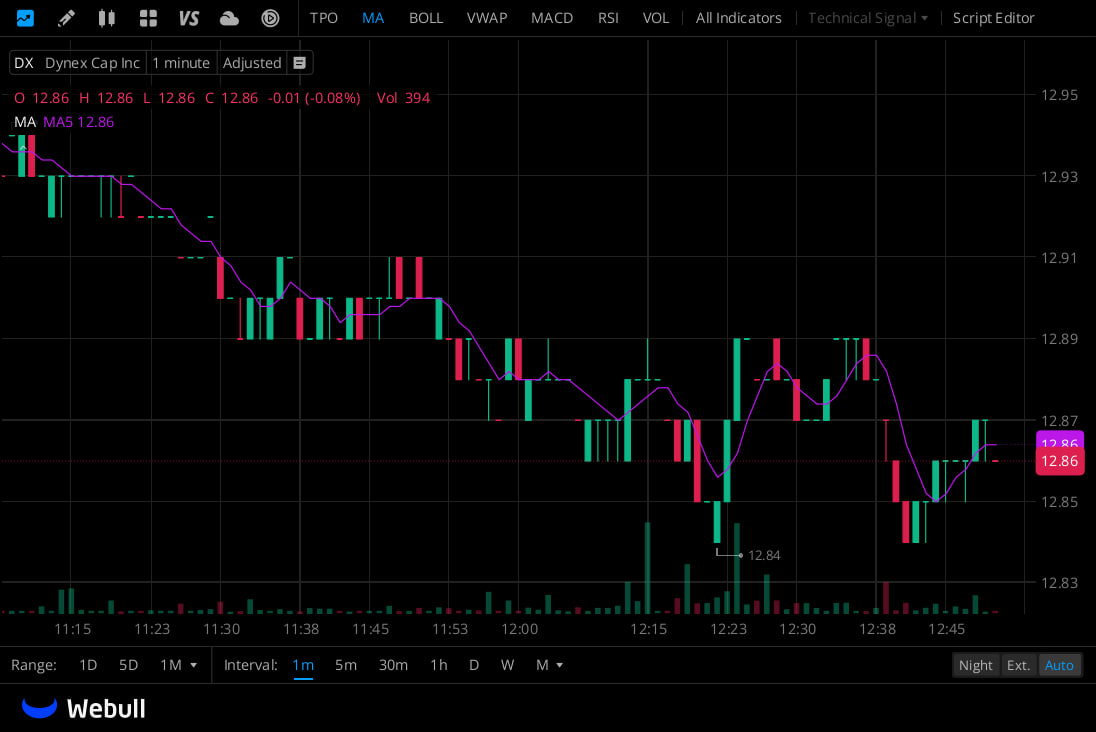Image resolution: width=1096 pixels, height=732 pixels.
Task: Switch to candlestick chart style icon
Action: tap(106, 17)
